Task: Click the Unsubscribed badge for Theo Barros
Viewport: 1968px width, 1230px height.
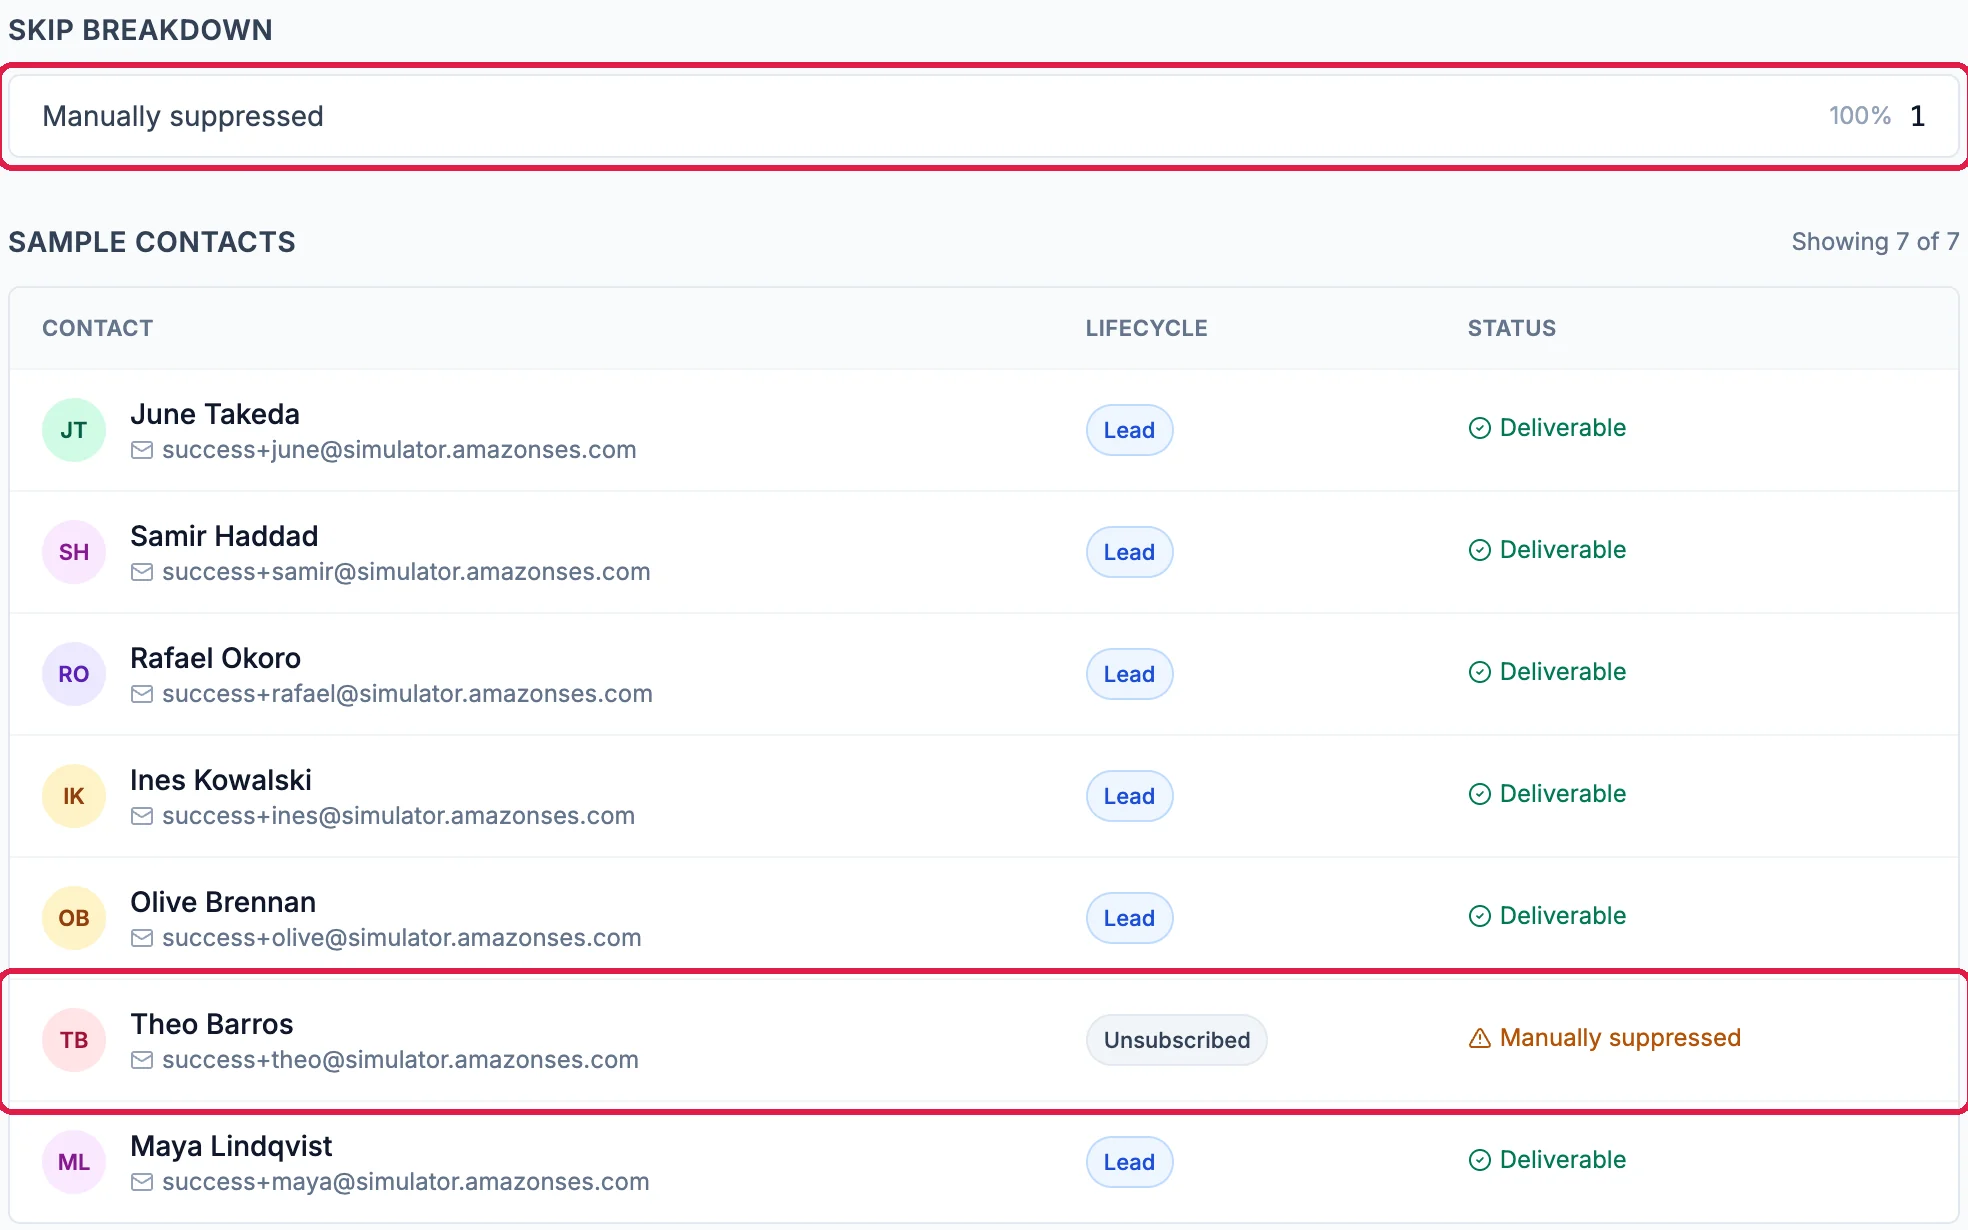Action: point(1177,1040)
